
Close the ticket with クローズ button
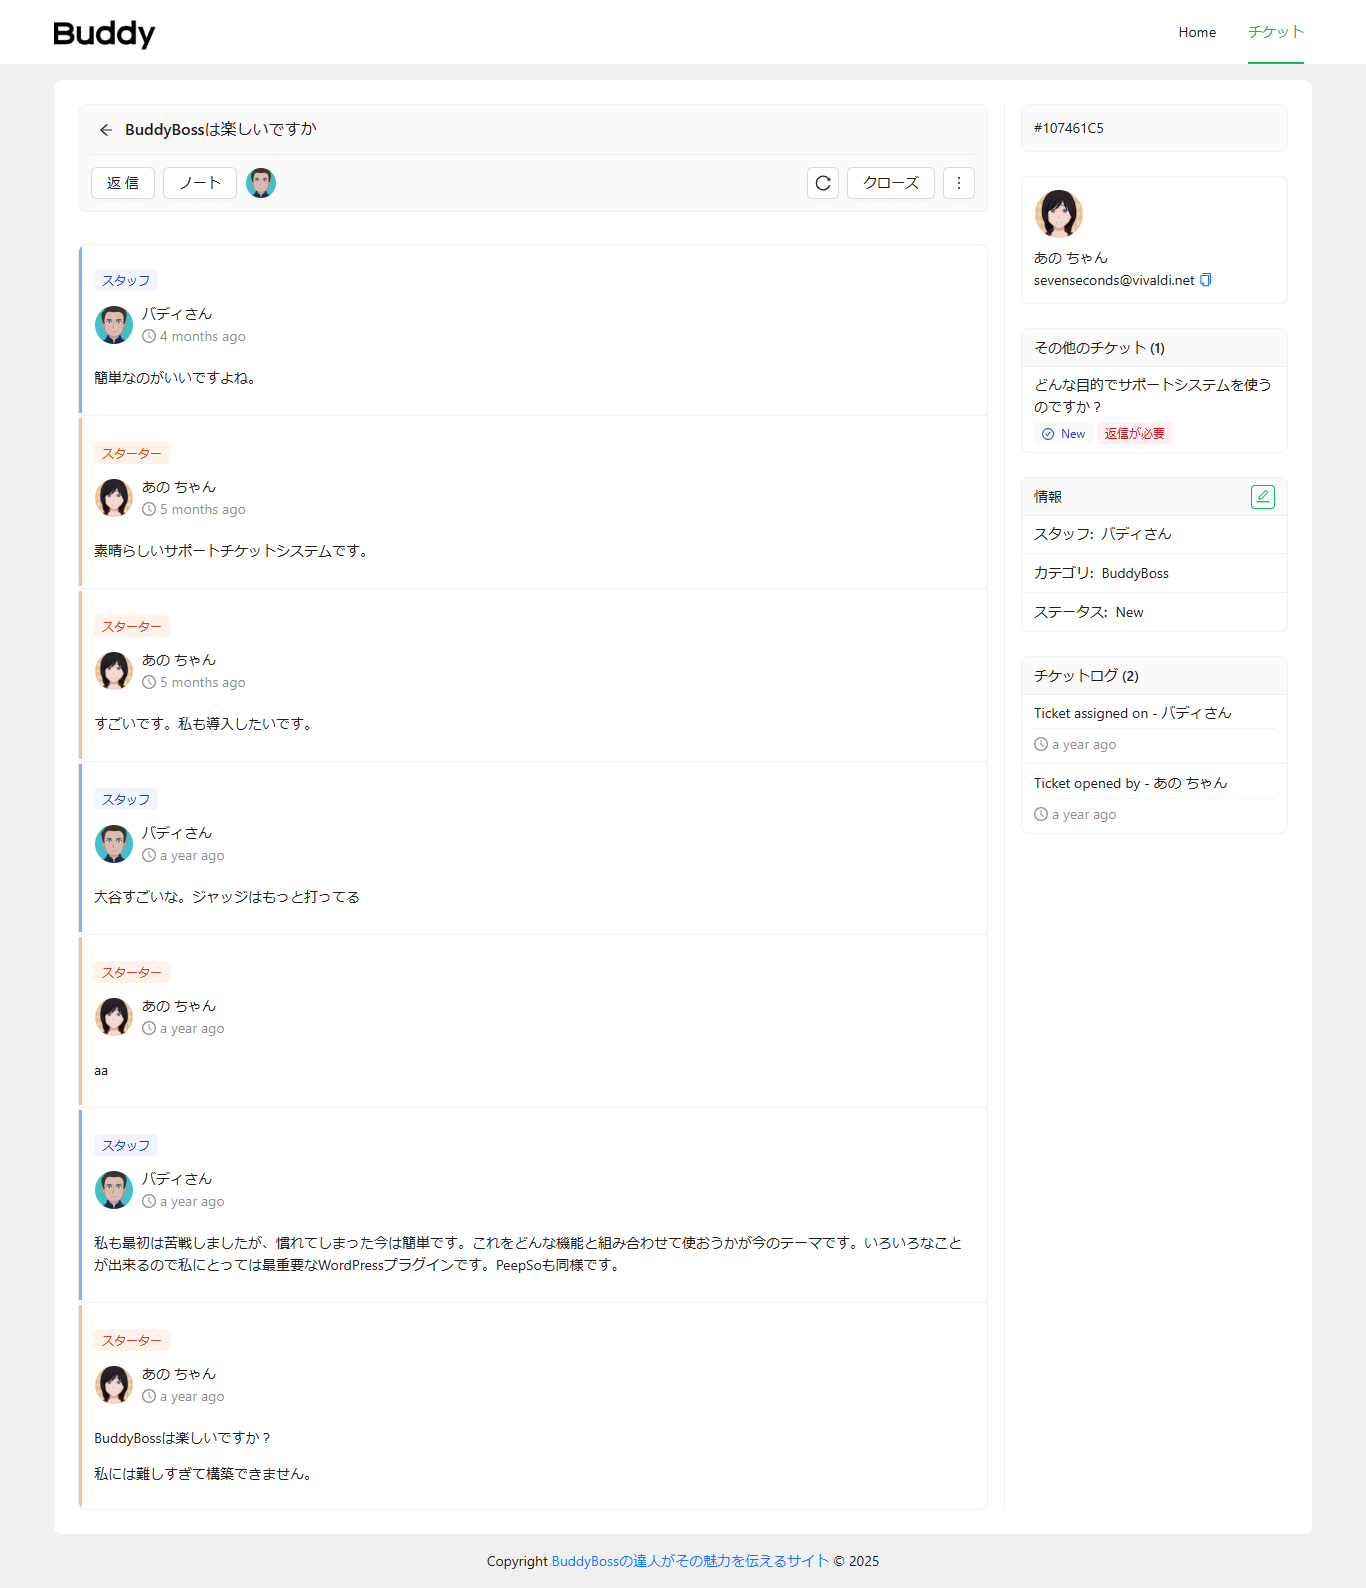pyautogui.click(x=890, y=183)
